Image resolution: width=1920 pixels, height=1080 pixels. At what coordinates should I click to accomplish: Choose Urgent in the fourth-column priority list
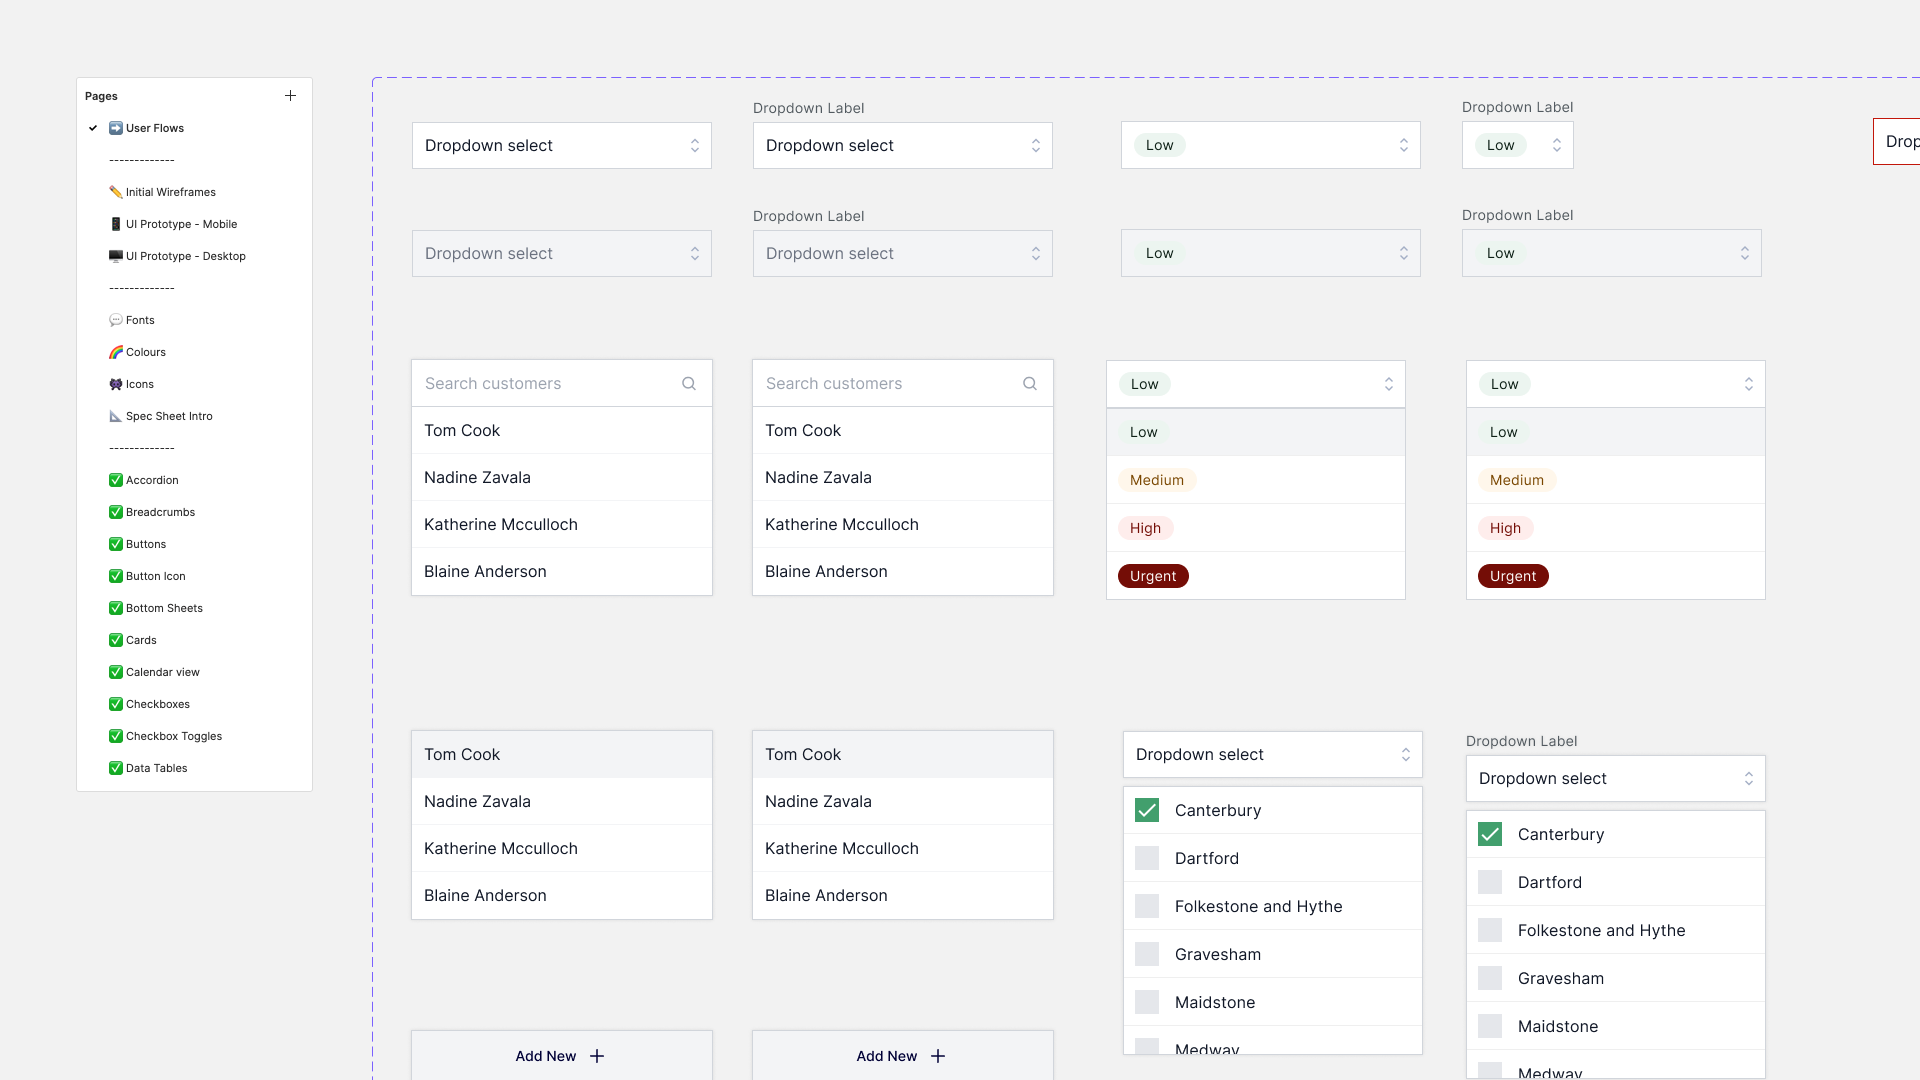pyautogui.click(x=1616, y=576)
